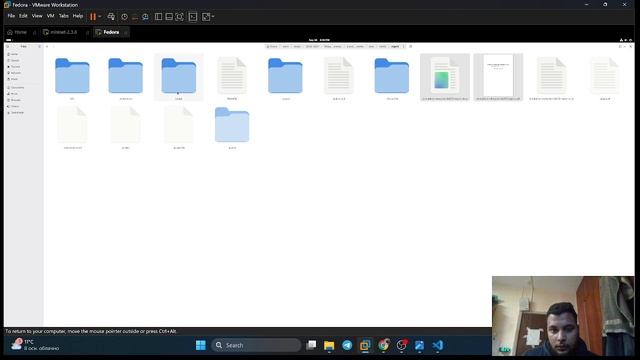Select the document file with green-blue image thumbnail
The height and width of the screenshot is (360, 640).
(445, 76)
